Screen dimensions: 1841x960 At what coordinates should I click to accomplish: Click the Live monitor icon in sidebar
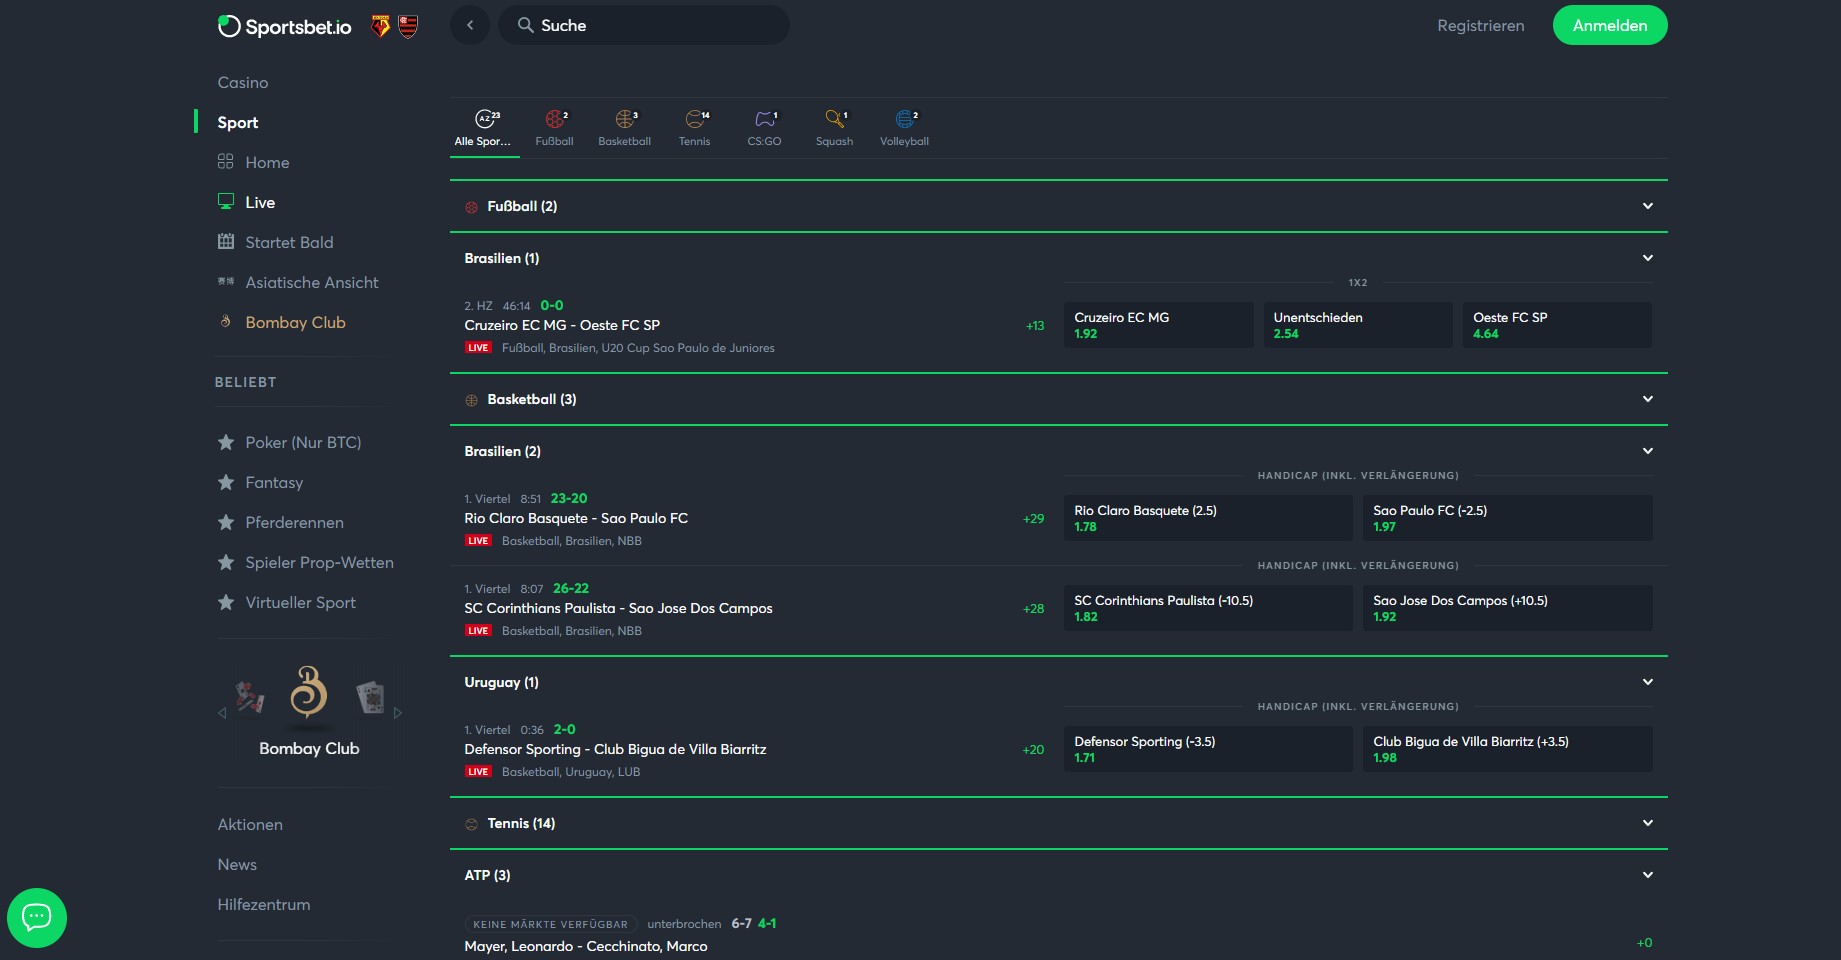pos(226,202)
